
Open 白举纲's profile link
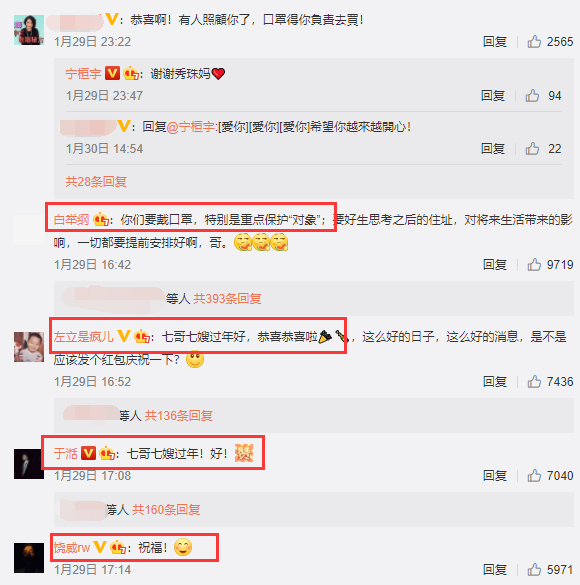pyautogui.click(x=72, y=220)
